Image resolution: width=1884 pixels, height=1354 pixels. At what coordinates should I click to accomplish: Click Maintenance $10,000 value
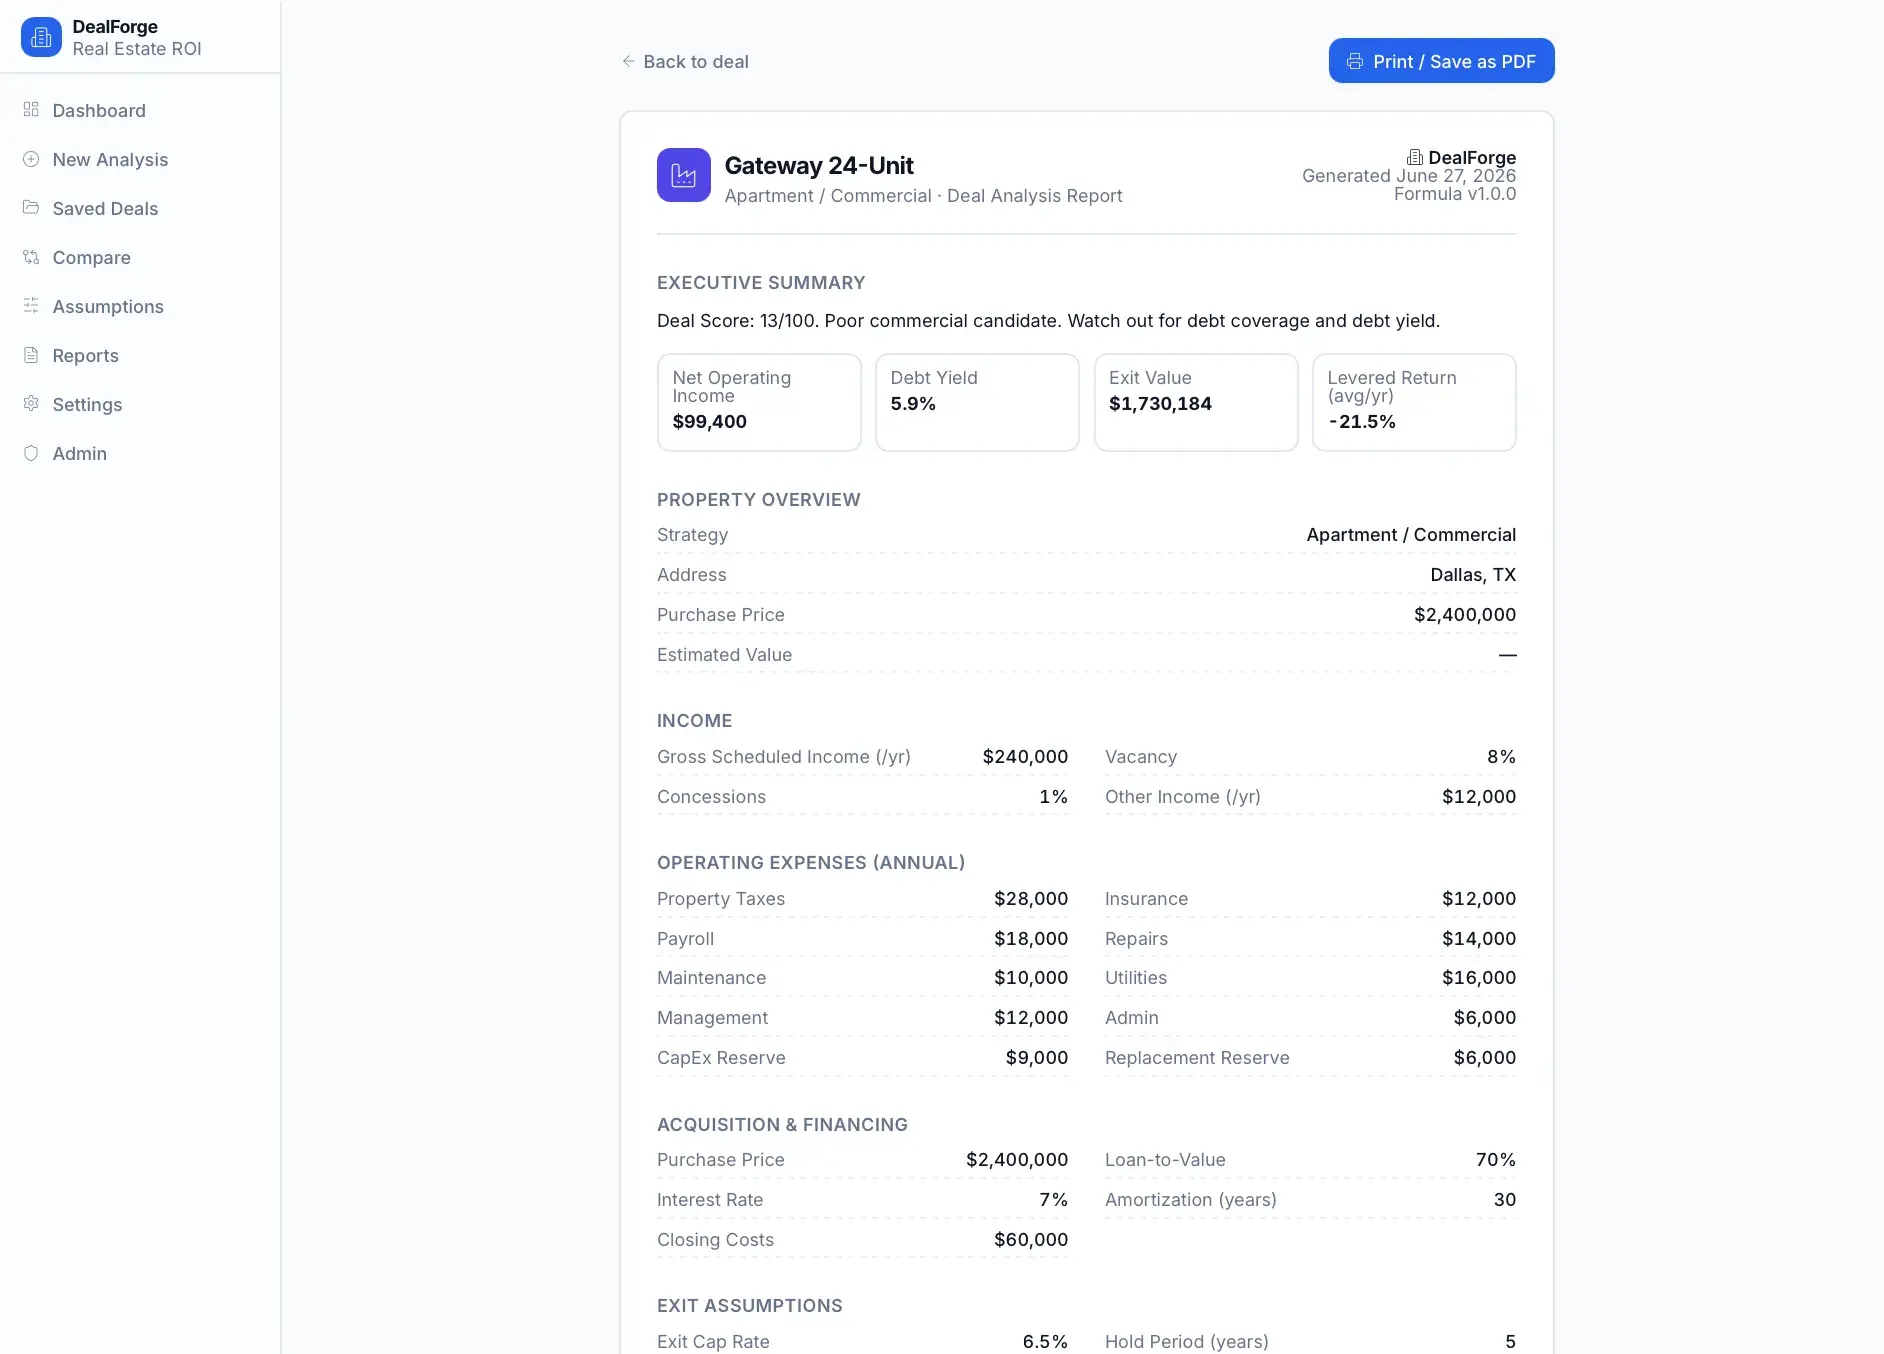(x=1031, y=978)
